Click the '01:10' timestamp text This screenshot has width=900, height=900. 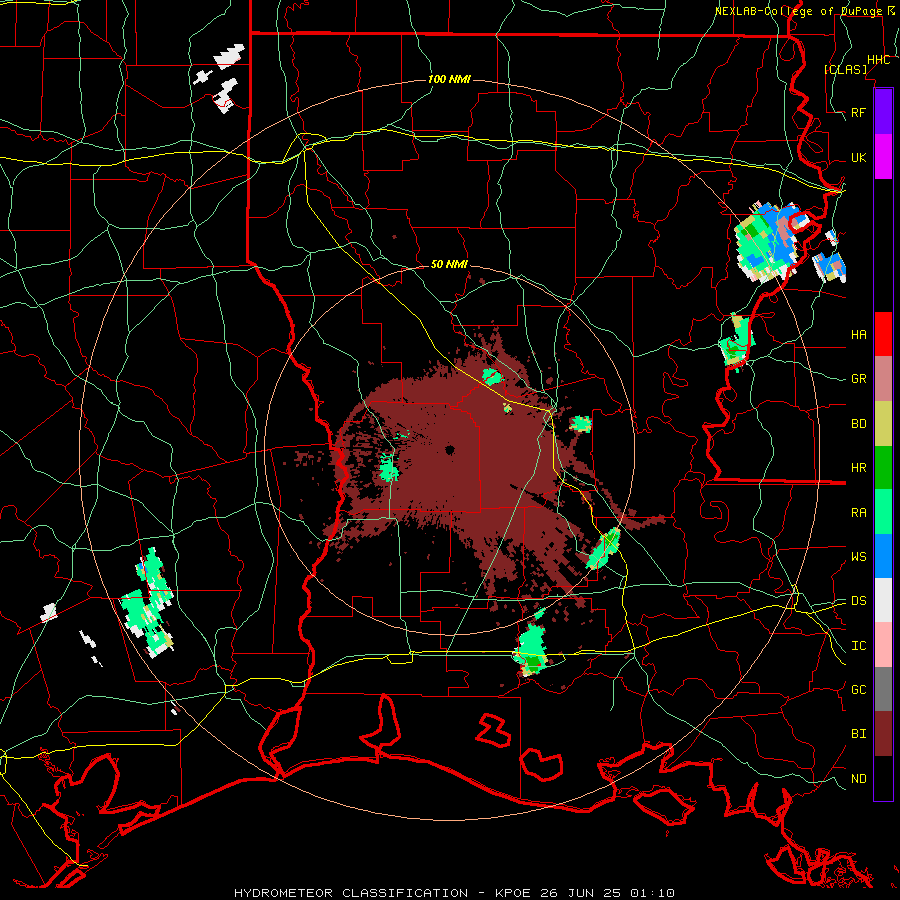coord(651,893)
